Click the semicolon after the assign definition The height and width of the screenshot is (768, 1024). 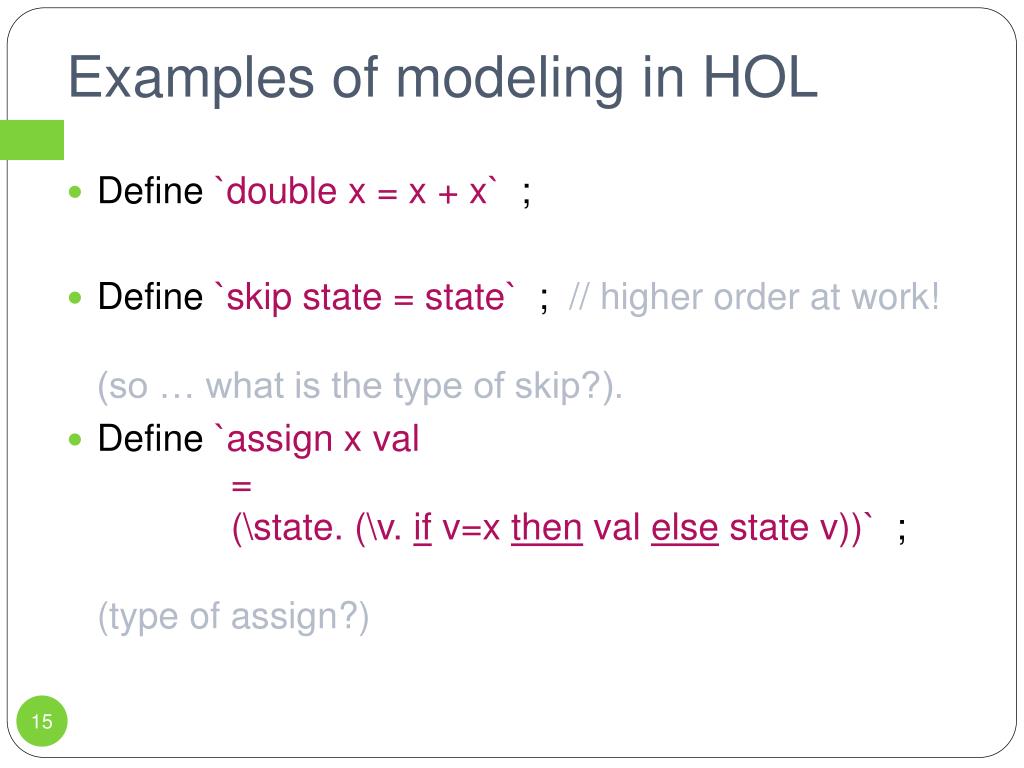(x=902, y=530)
